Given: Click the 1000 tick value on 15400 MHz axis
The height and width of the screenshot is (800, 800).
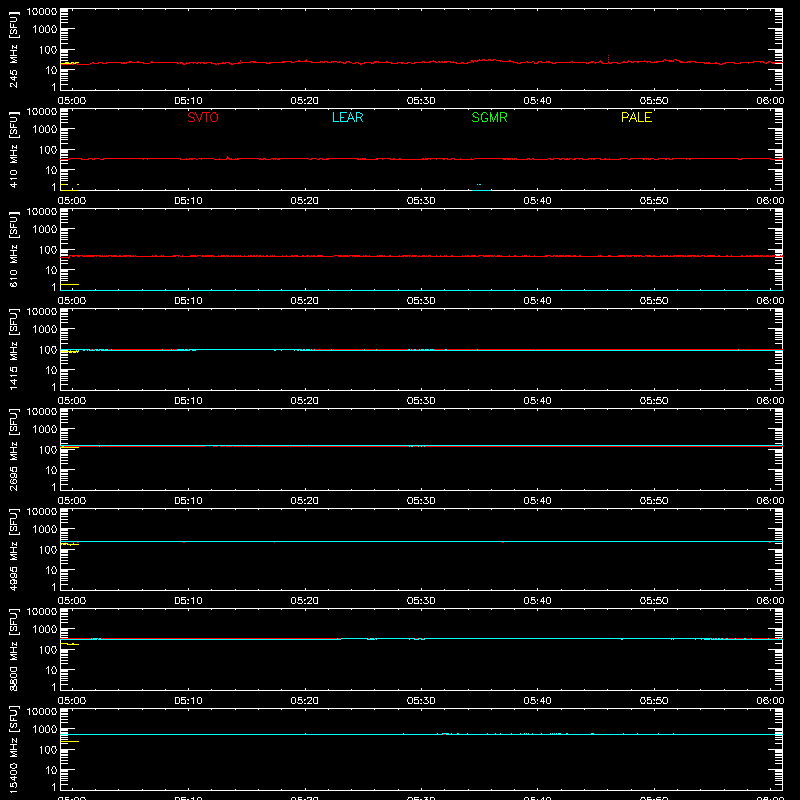Looking at the screenshot, I should pyautogui.click(x=45, y=729).
